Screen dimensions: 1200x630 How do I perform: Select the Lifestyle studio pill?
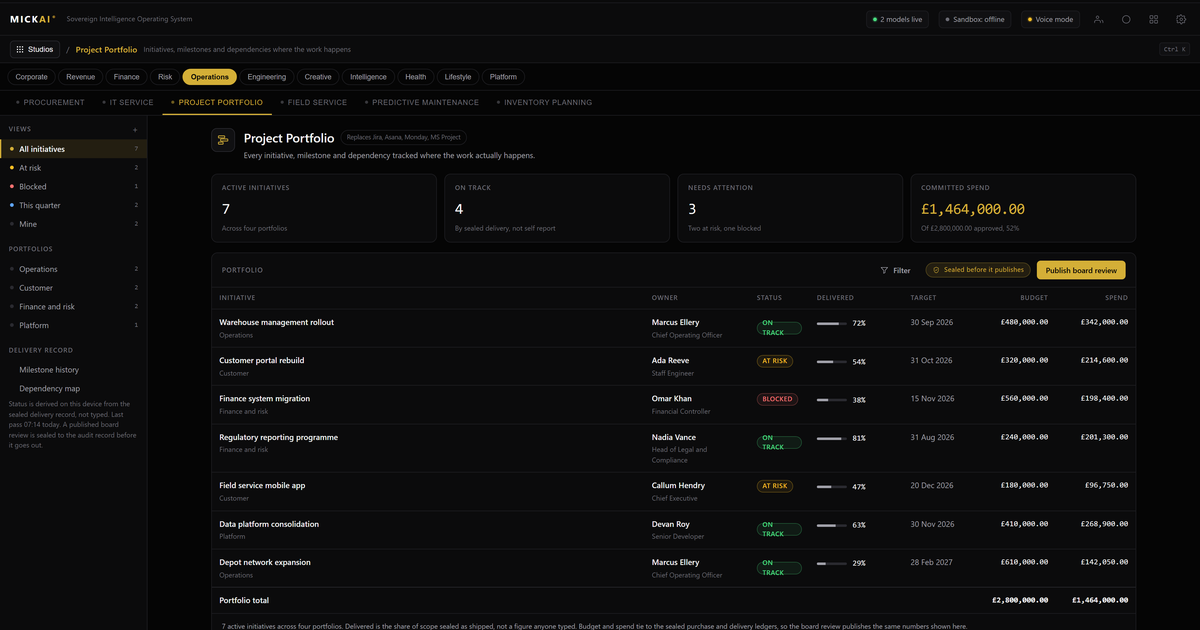(x=458, y=77)
